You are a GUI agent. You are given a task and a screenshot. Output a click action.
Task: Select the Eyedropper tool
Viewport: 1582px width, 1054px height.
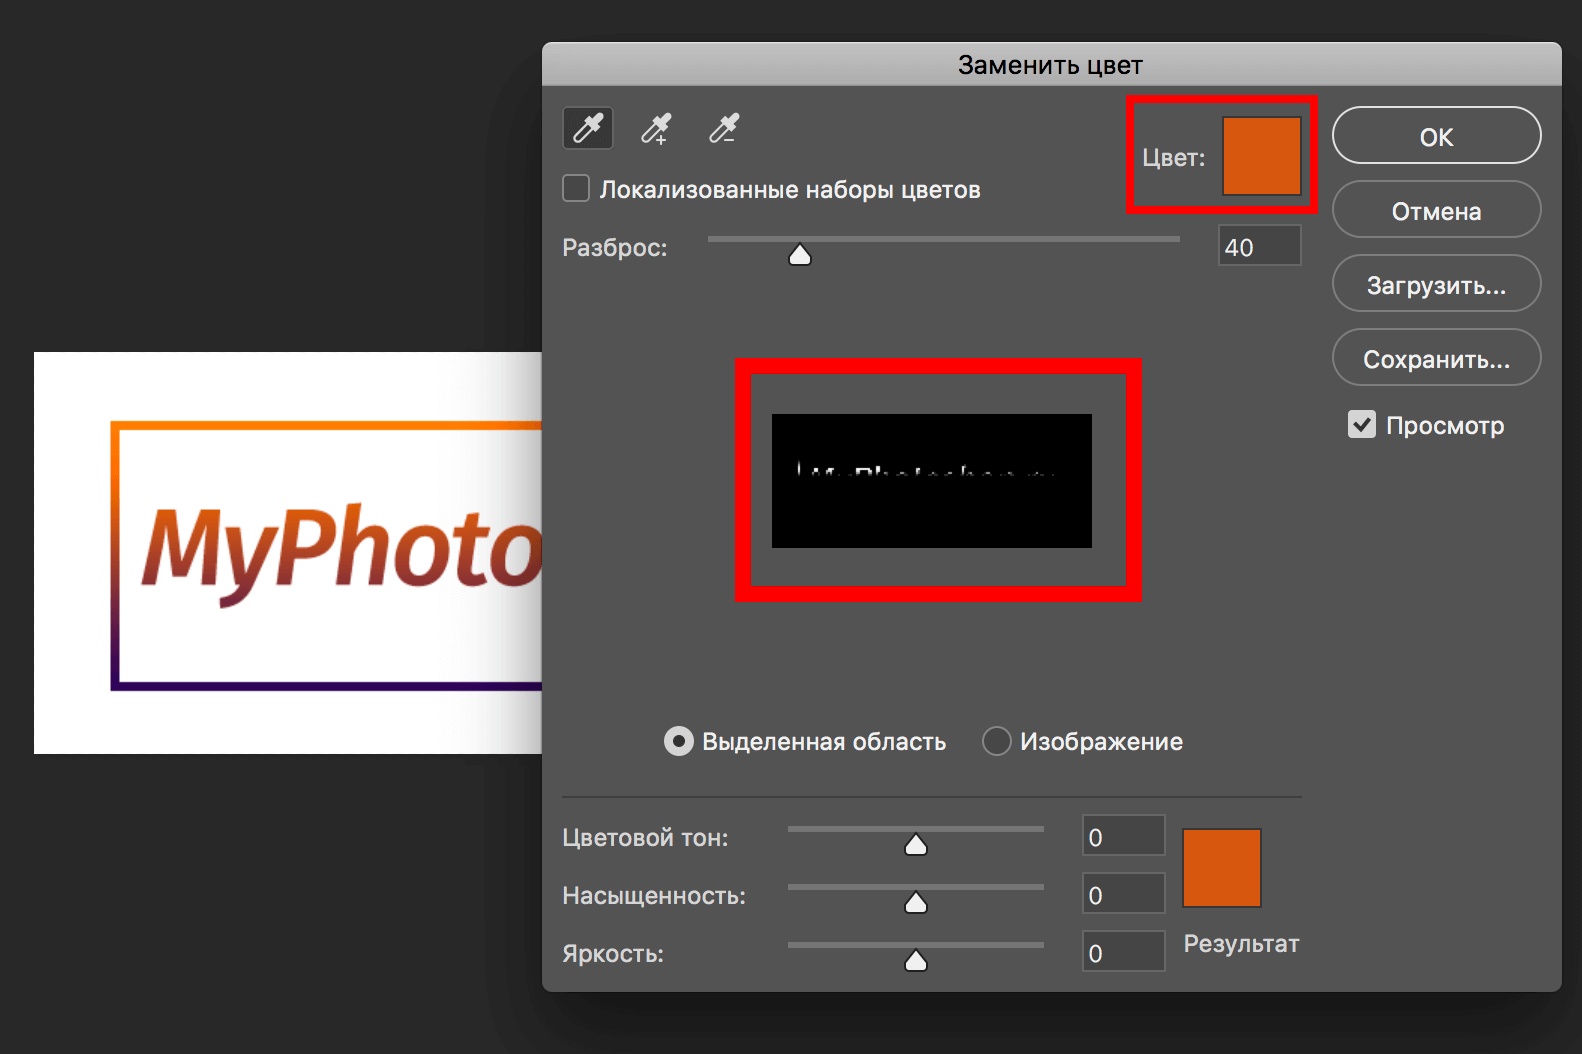[588, 128]
